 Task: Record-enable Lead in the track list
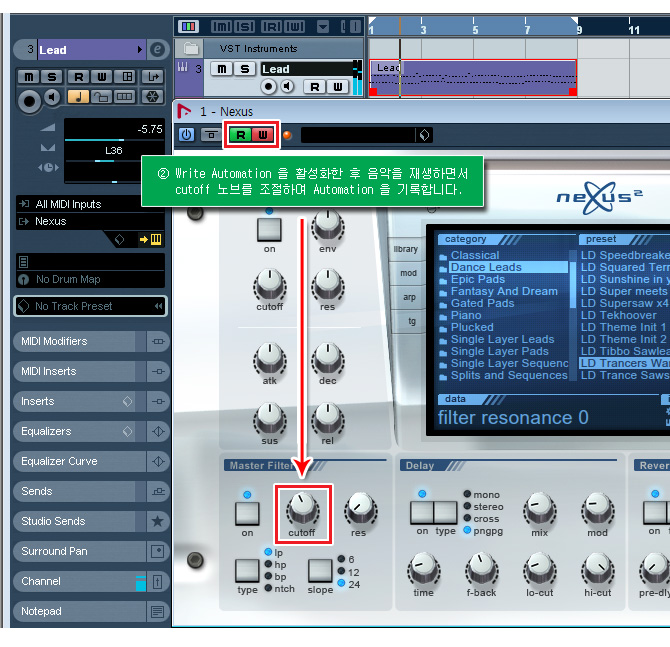pos(268,87)
